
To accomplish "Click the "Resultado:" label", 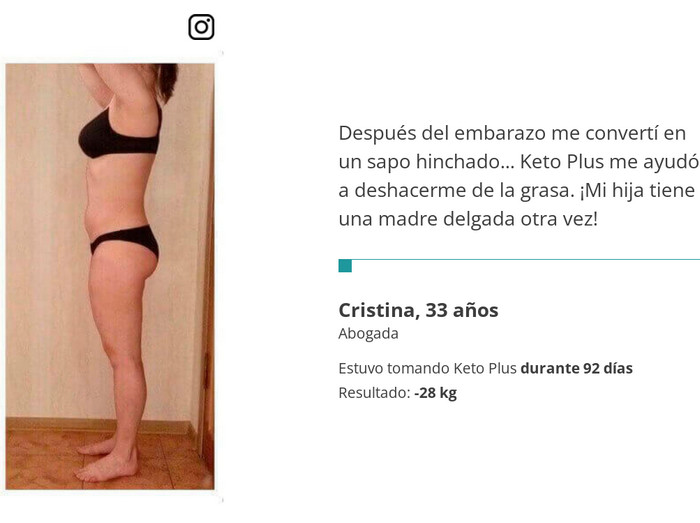I will click(374, 393).
